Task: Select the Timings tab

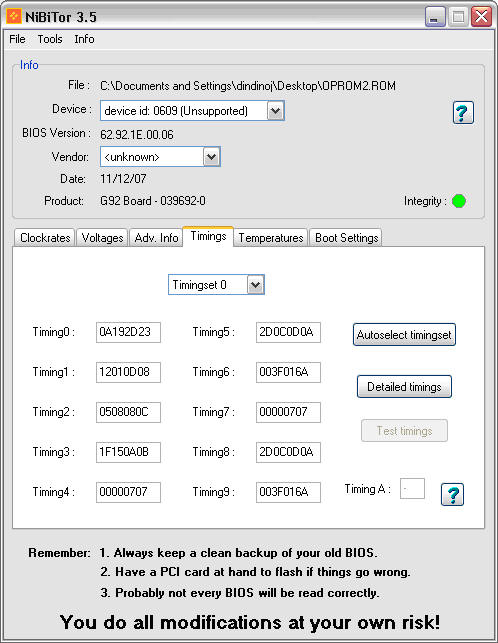Action: point(208,236)
